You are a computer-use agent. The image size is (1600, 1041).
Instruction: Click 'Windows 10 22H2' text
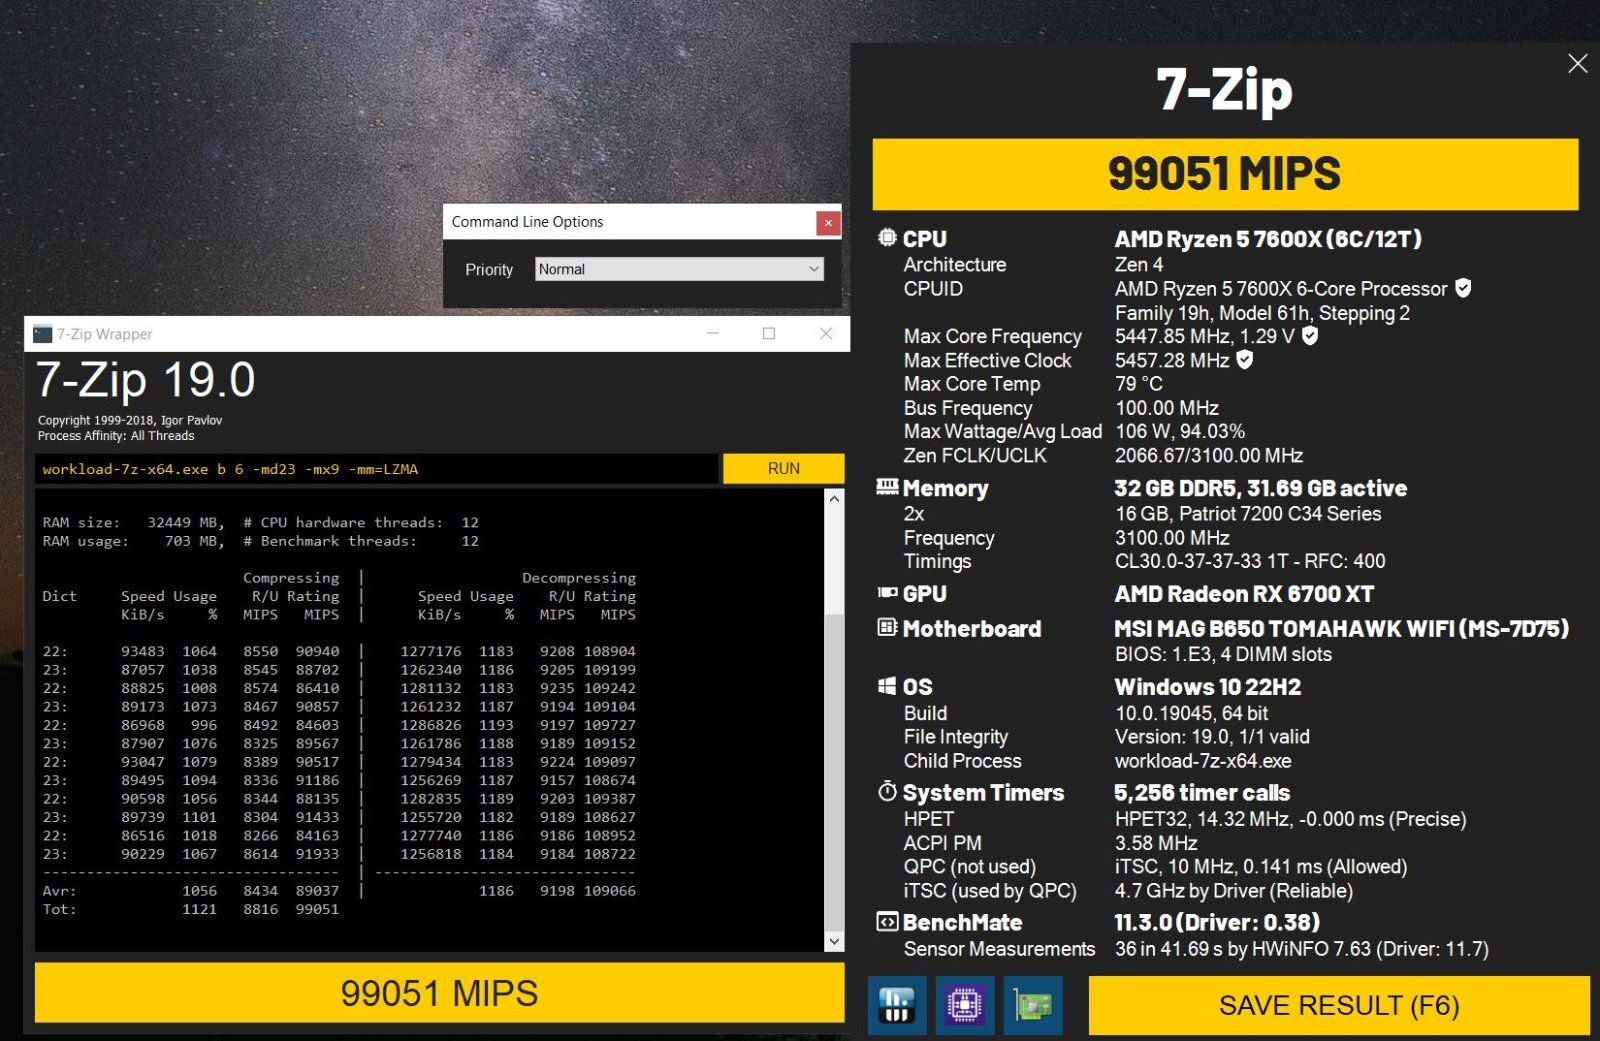(1208, 687)
